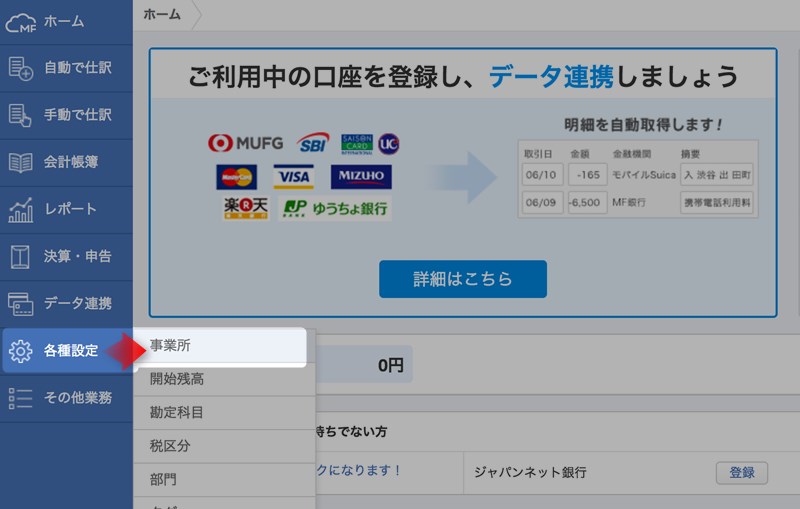The height and width of the screenshot is (509, 800).
Task: Click the データ連携 link in banner headline
Action: pyautogui.click(x=551, y=77)
